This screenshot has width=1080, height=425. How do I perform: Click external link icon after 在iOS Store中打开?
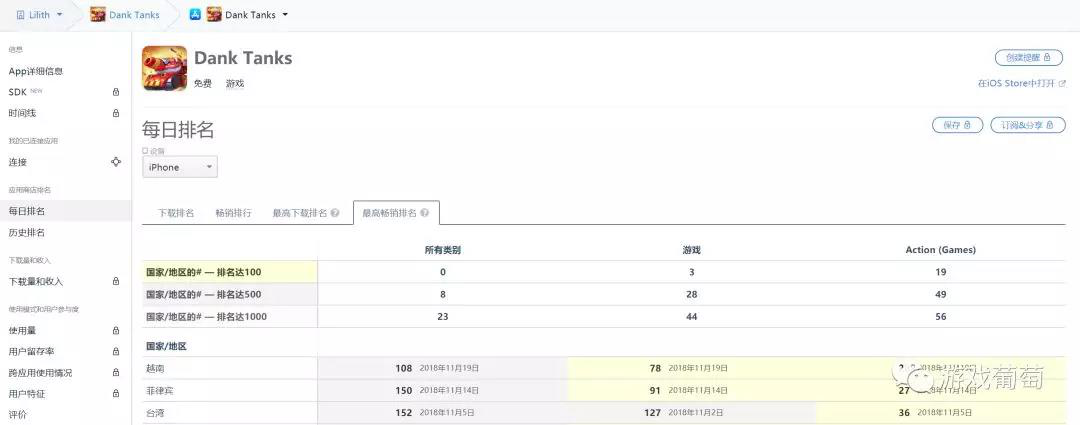(1061, 84)
